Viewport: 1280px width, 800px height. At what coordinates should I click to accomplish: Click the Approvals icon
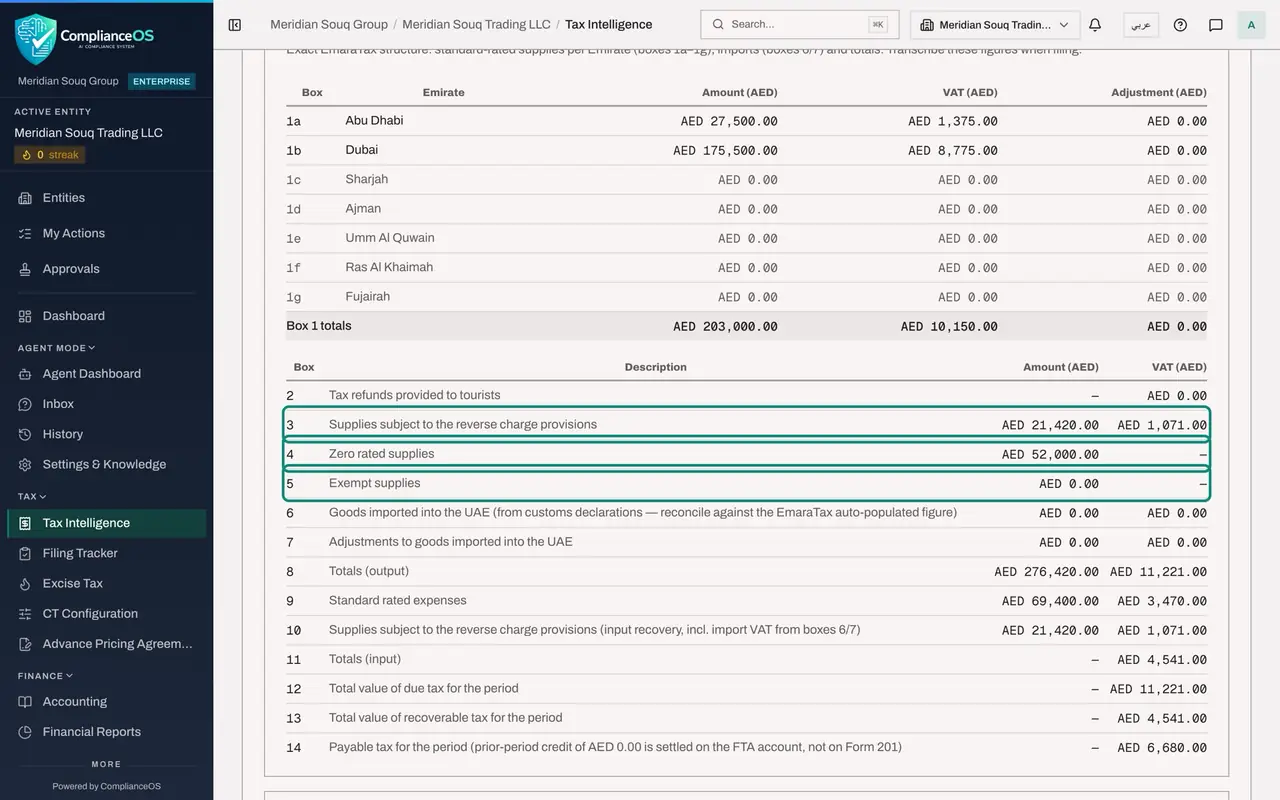25,269
